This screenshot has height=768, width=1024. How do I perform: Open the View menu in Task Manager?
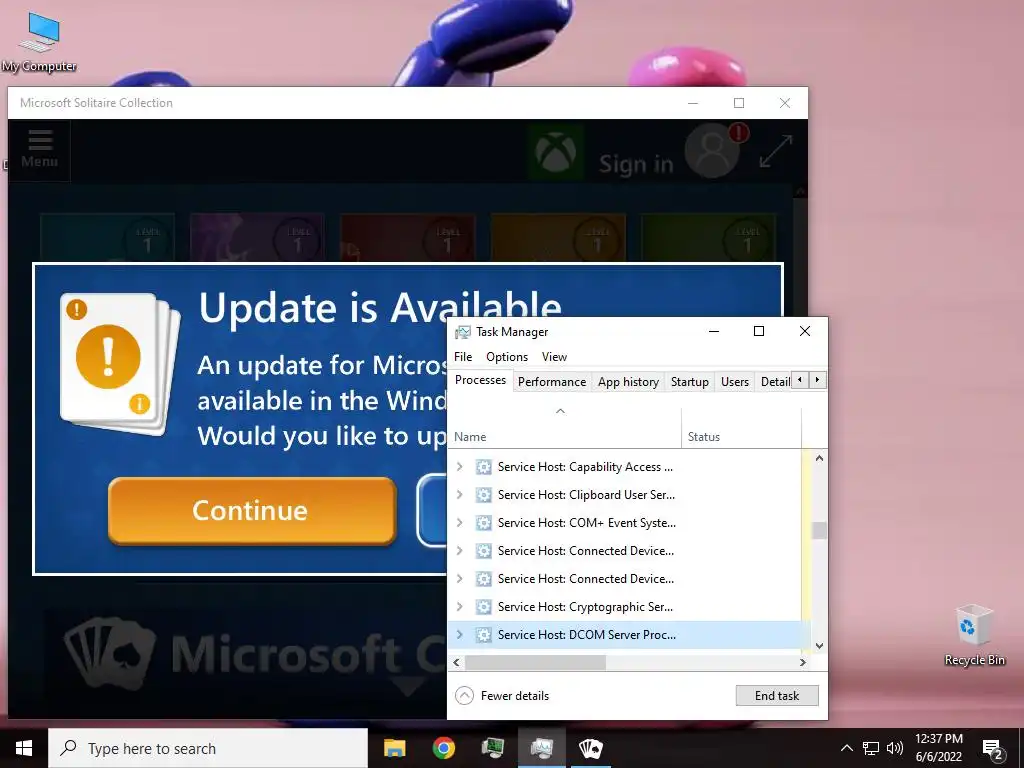554,357
